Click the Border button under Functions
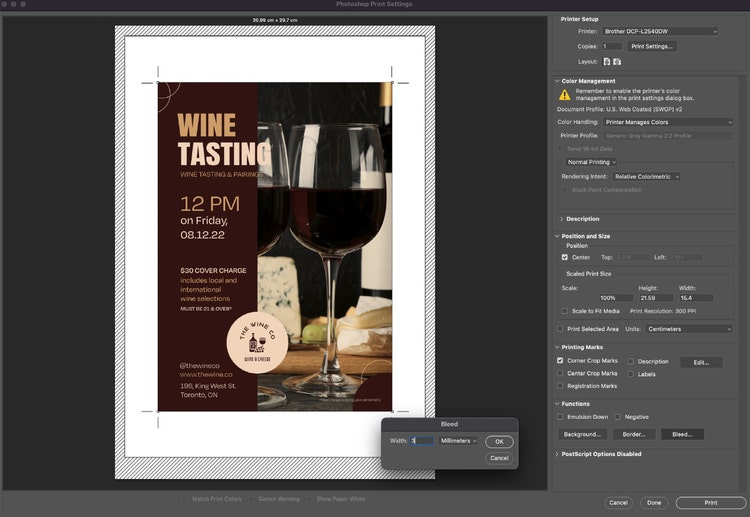The height and width of the screenshot is (517, 750). coord(633,434)
